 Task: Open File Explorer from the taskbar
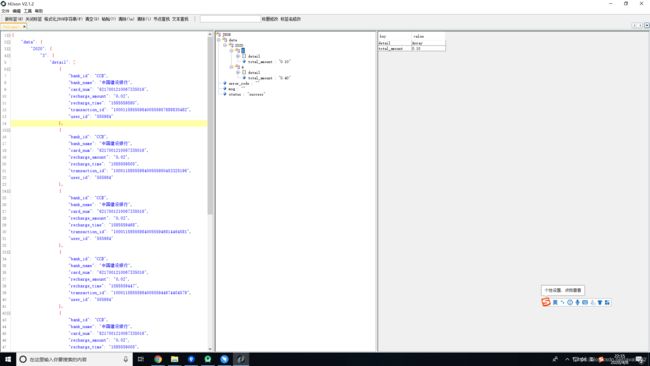click(x=175, y=359)
